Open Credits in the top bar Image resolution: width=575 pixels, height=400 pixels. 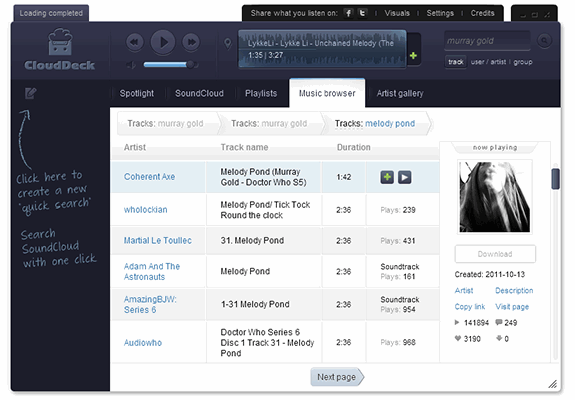pyautogui.click(x=482, y=13)
